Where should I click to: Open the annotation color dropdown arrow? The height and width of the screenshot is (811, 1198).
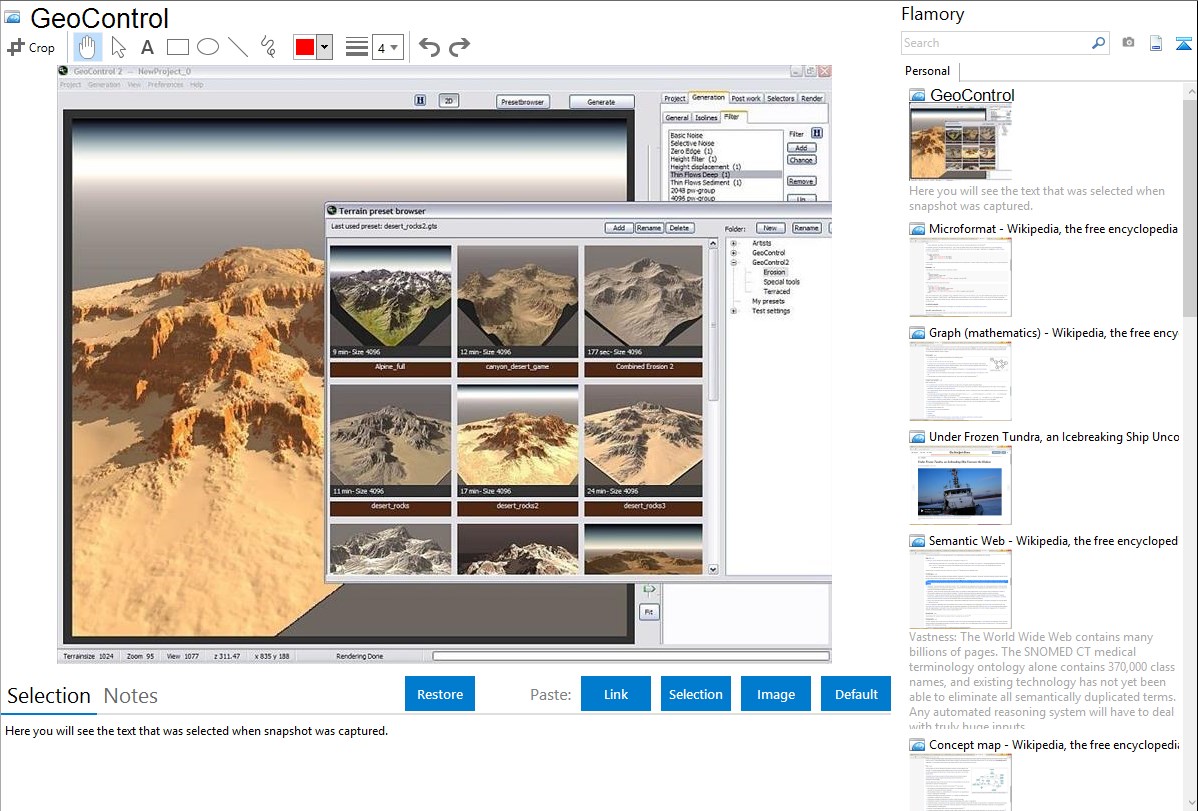(325, 47)
